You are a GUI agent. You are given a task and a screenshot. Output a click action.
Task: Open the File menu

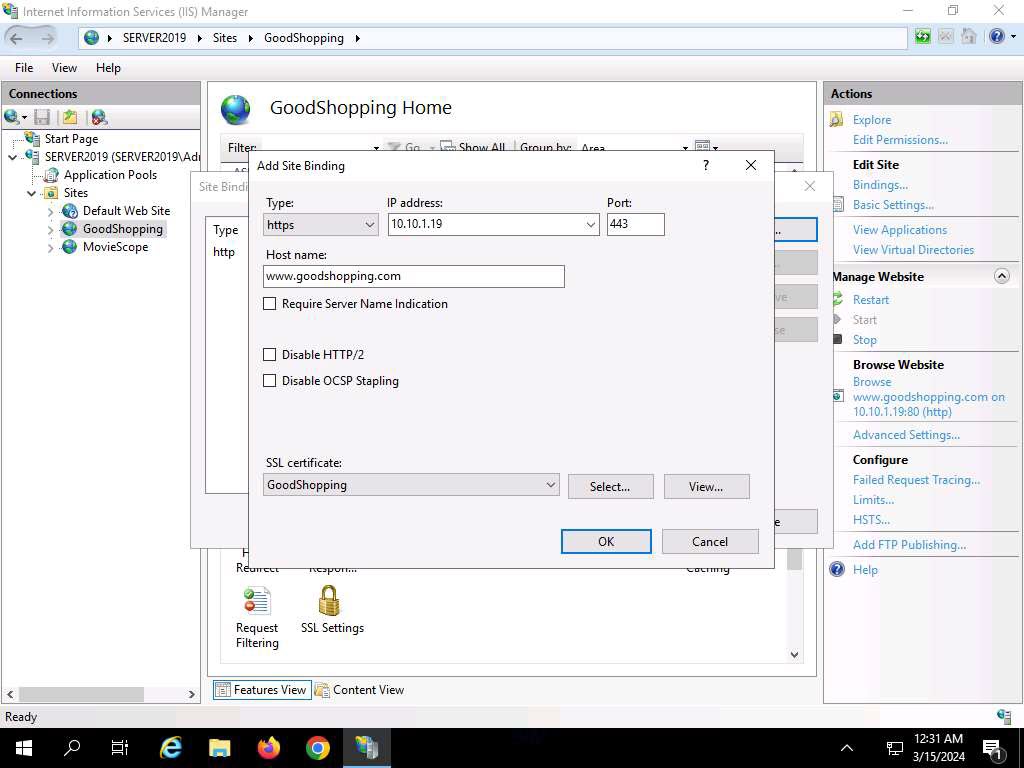(24, 68)
